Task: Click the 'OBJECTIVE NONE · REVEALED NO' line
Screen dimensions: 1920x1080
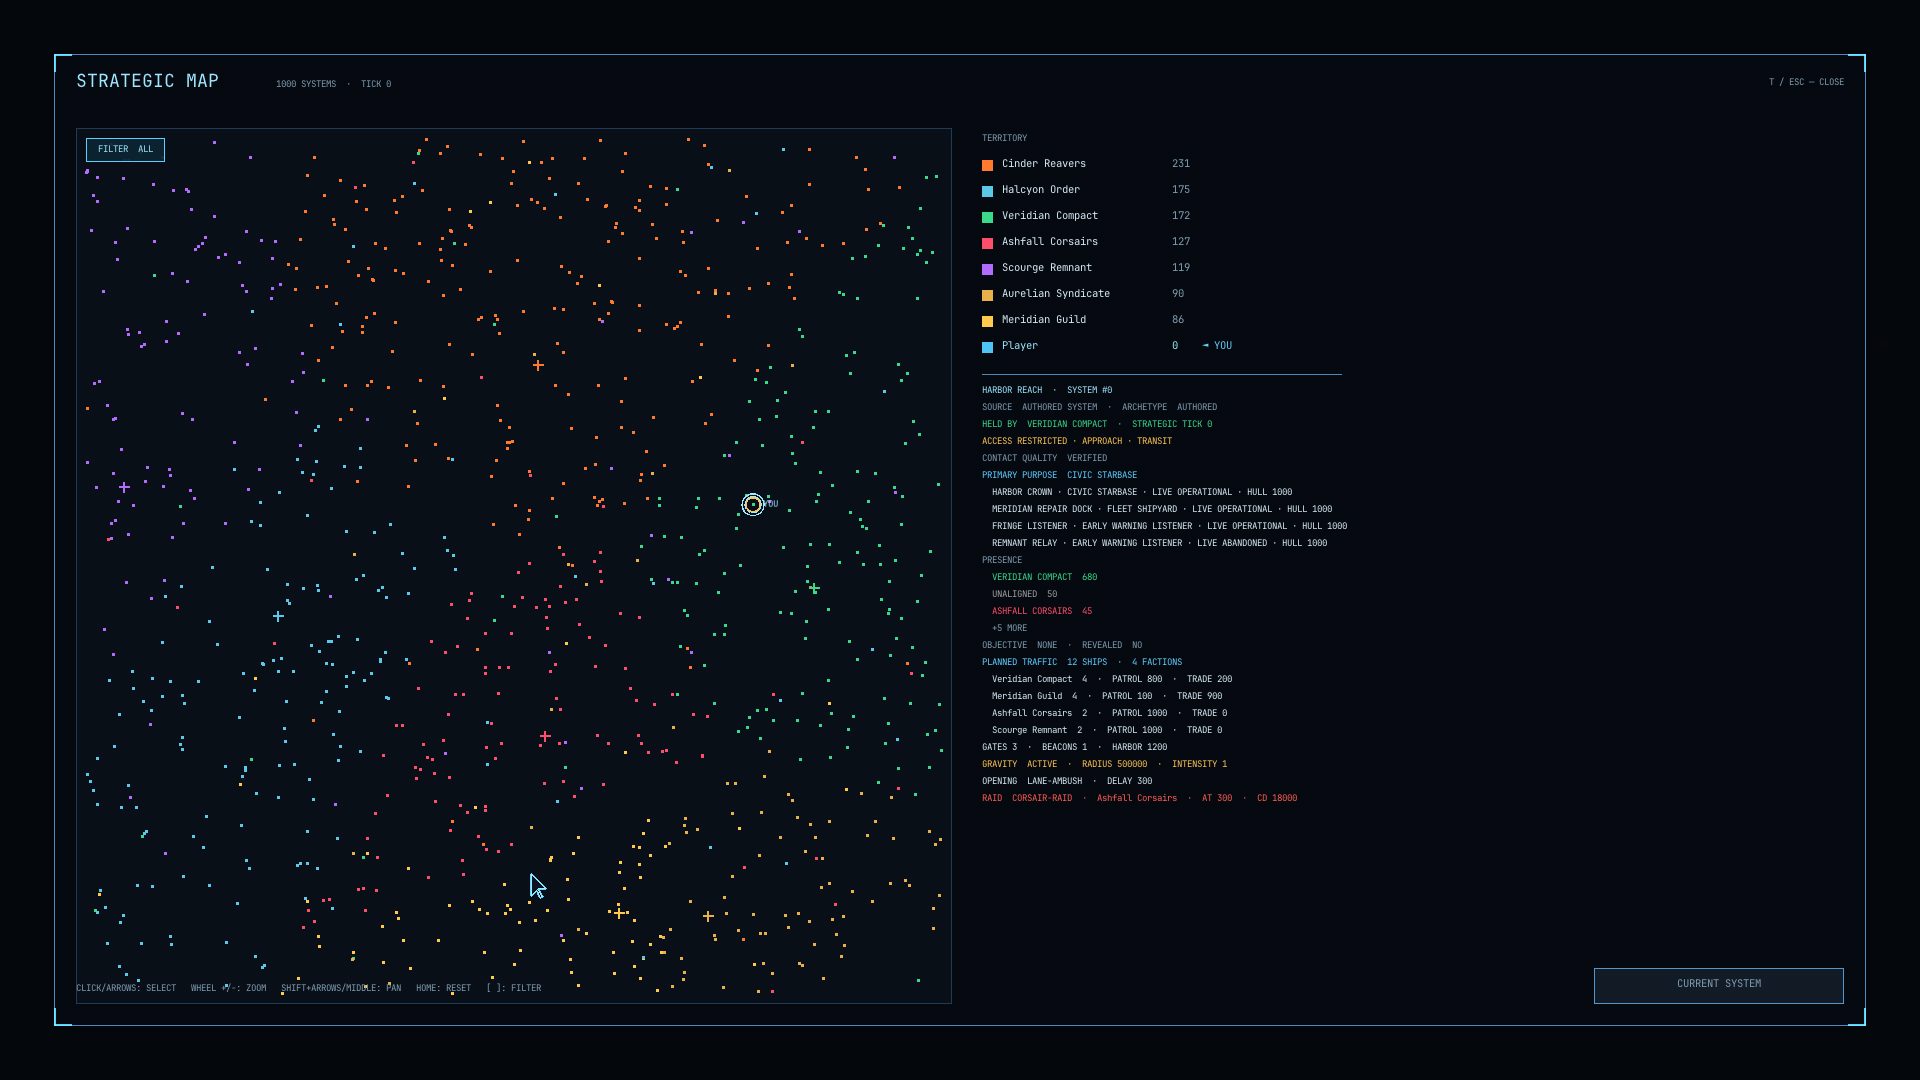Action: tap(1061, 645)
